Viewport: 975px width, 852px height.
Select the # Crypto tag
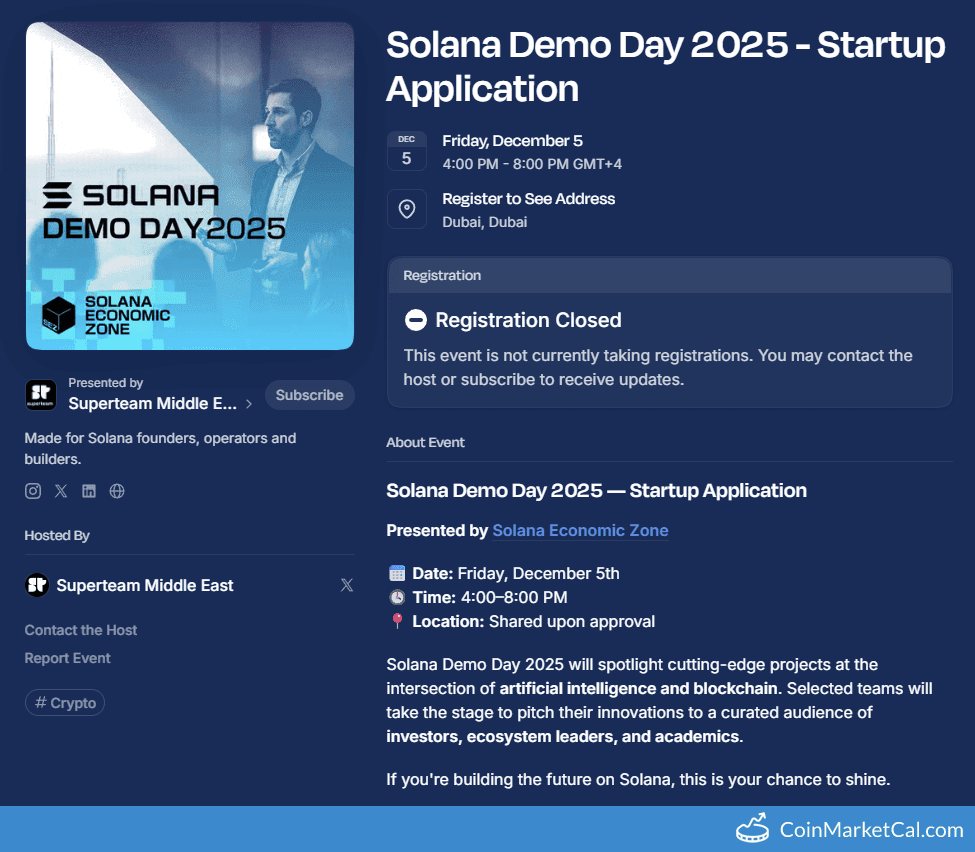click(64, 702)
